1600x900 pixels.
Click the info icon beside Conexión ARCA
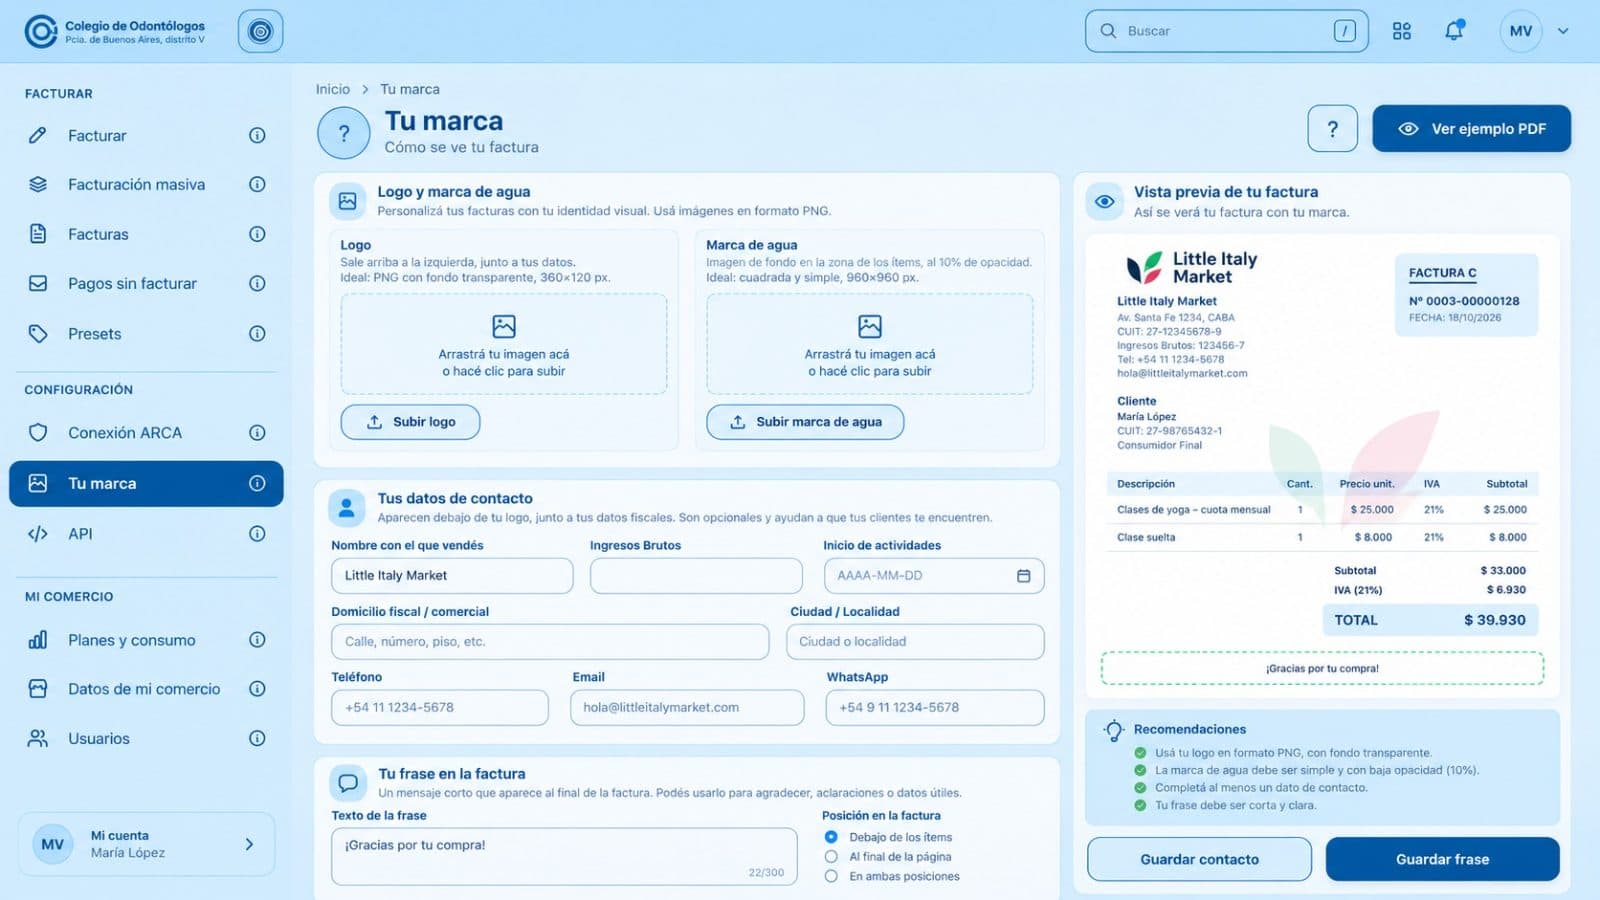click(x=257, y=433)
